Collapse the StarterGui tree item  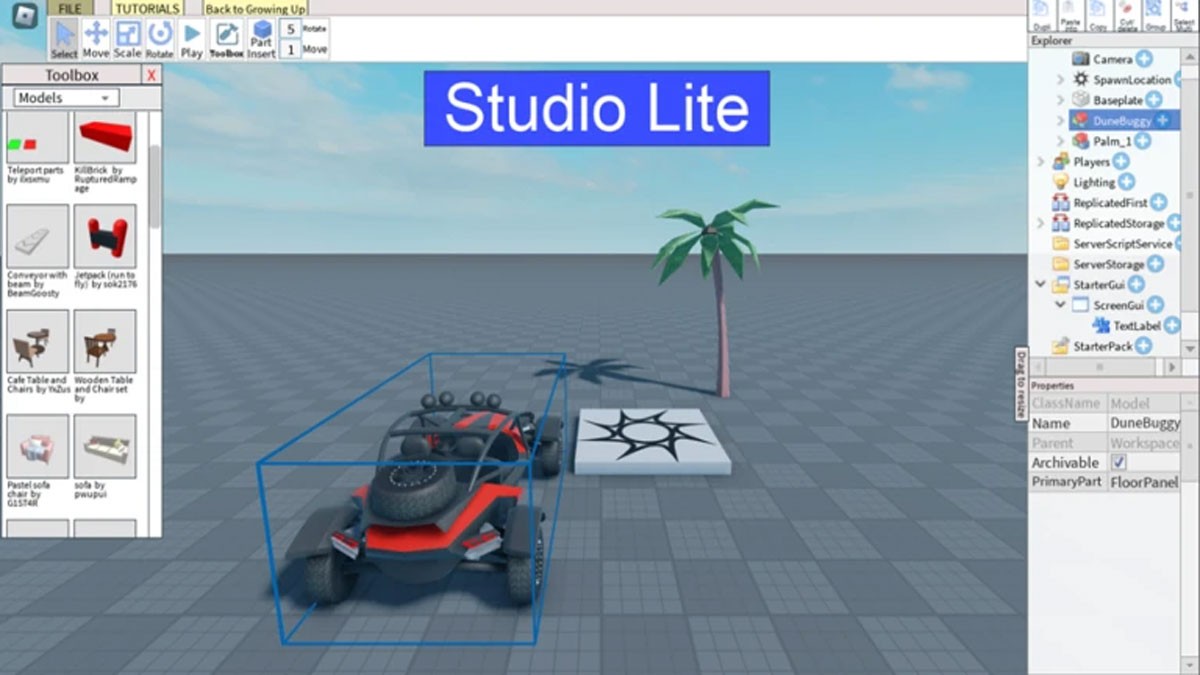1040,284
